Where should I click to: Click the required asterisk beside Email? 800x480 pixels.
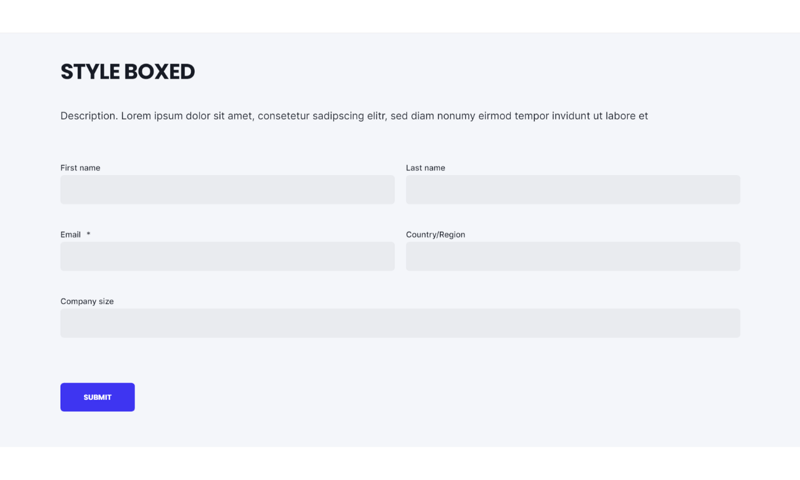click(88, 235)
